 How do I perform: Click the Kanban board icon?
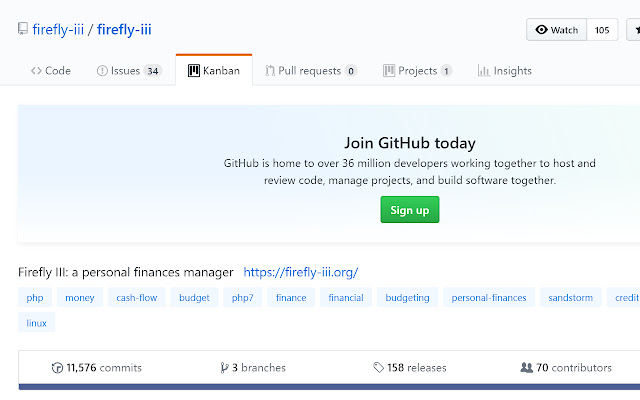193,71
